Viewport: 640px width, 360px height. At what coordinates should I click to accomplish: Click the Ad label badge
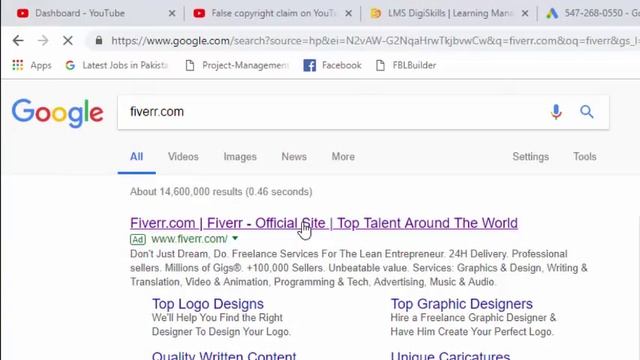point(138,239)
